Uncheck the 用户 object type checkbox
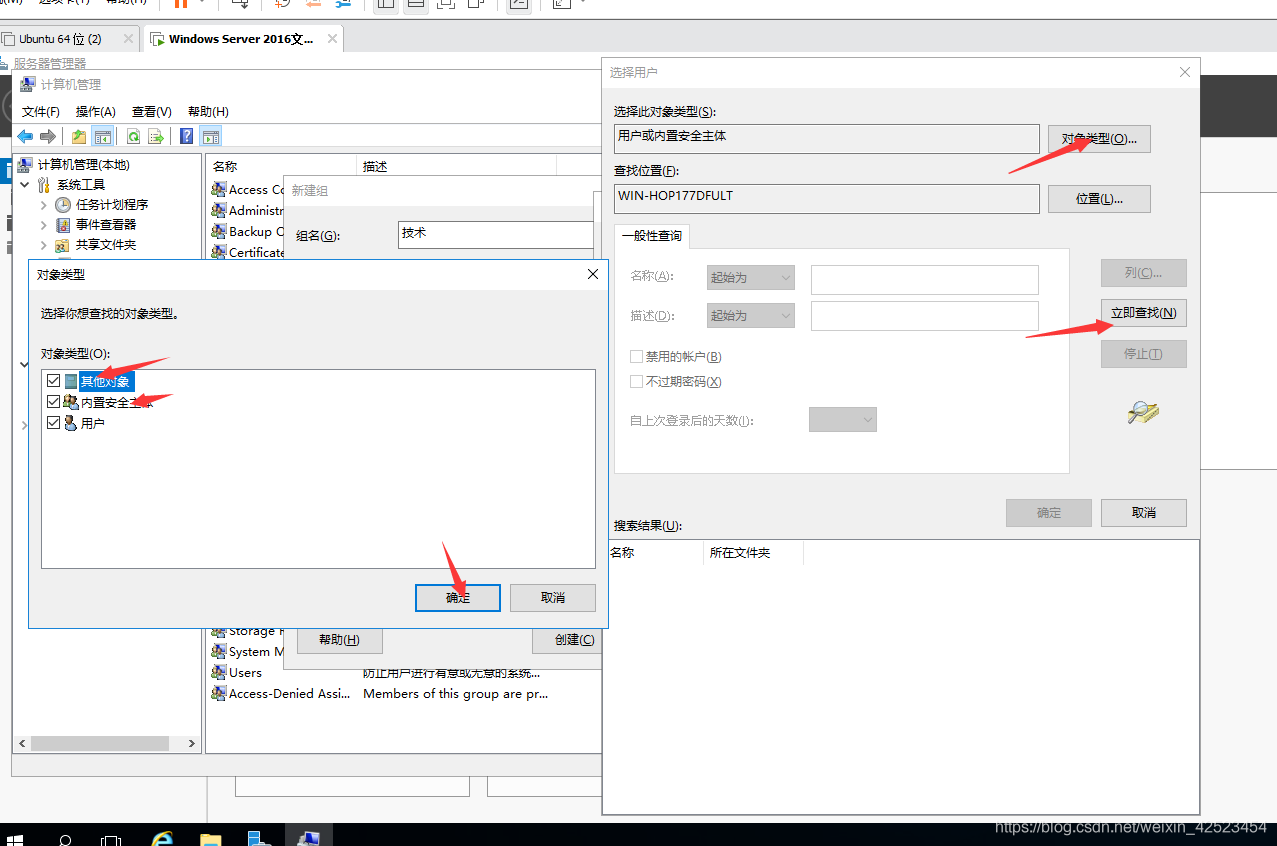 53,423
